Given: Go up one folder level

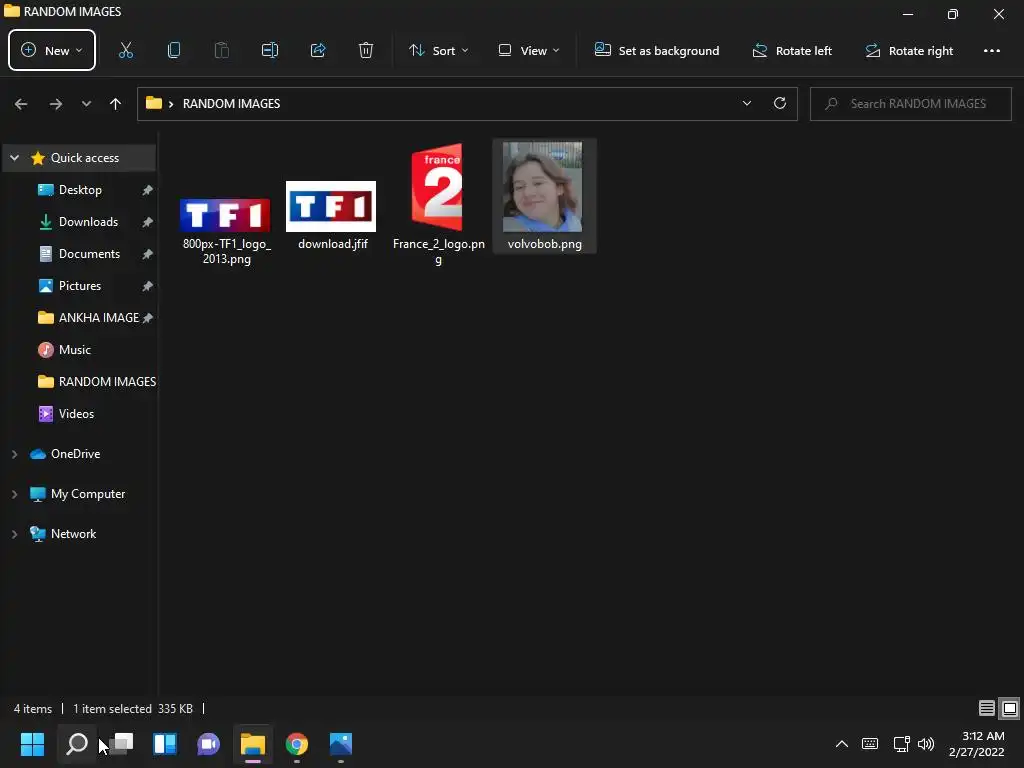Looking at the screenshot, I should pyautogui.click(x=116, y=104).
